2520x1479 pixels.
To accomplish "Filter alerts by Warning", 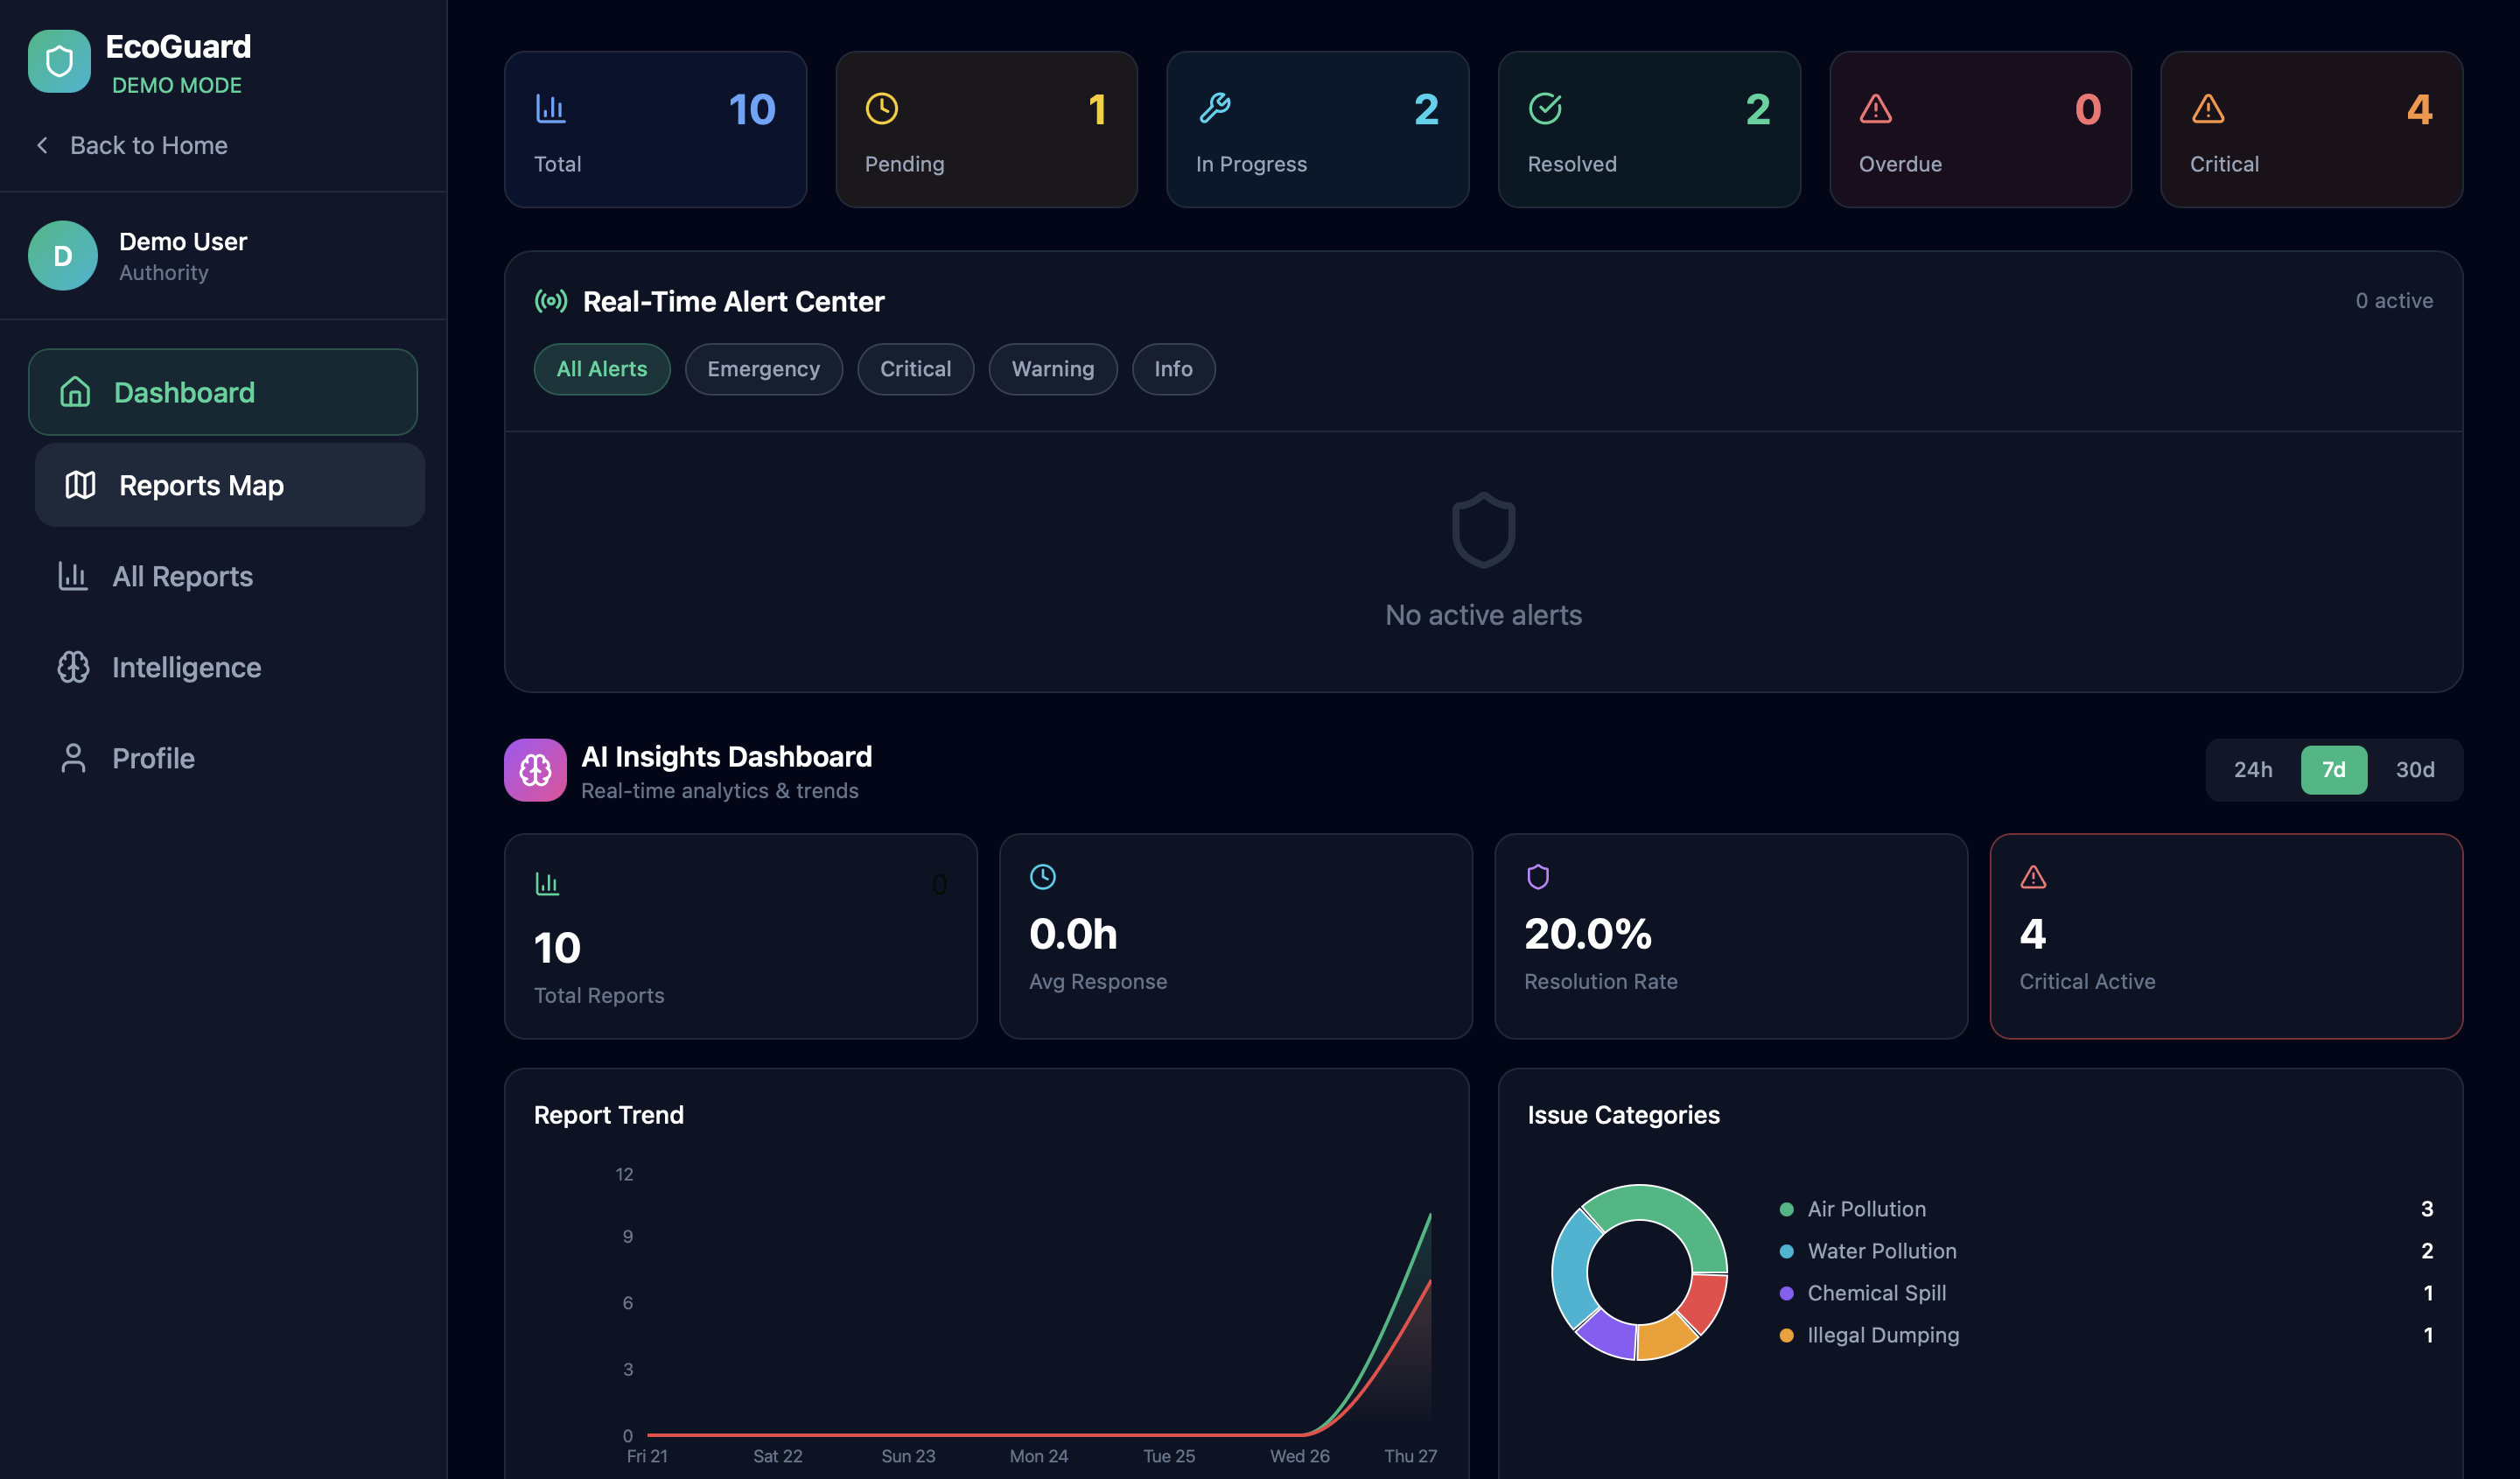I will click(1052, 369).
